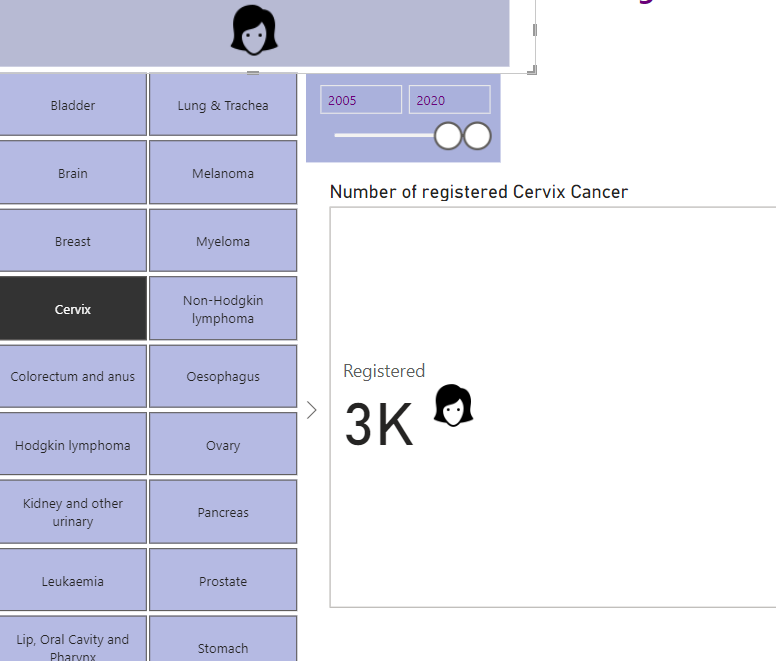Click the left handle of year slider
This screenshot has width=776, height=661.
[x=448, y=135]
